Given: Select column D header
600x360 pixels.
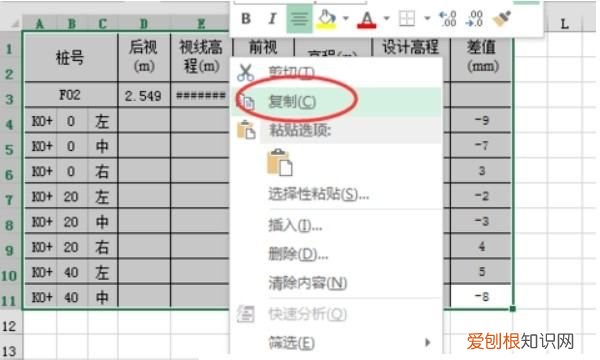Looking at the screenshot, I should 144,24.
